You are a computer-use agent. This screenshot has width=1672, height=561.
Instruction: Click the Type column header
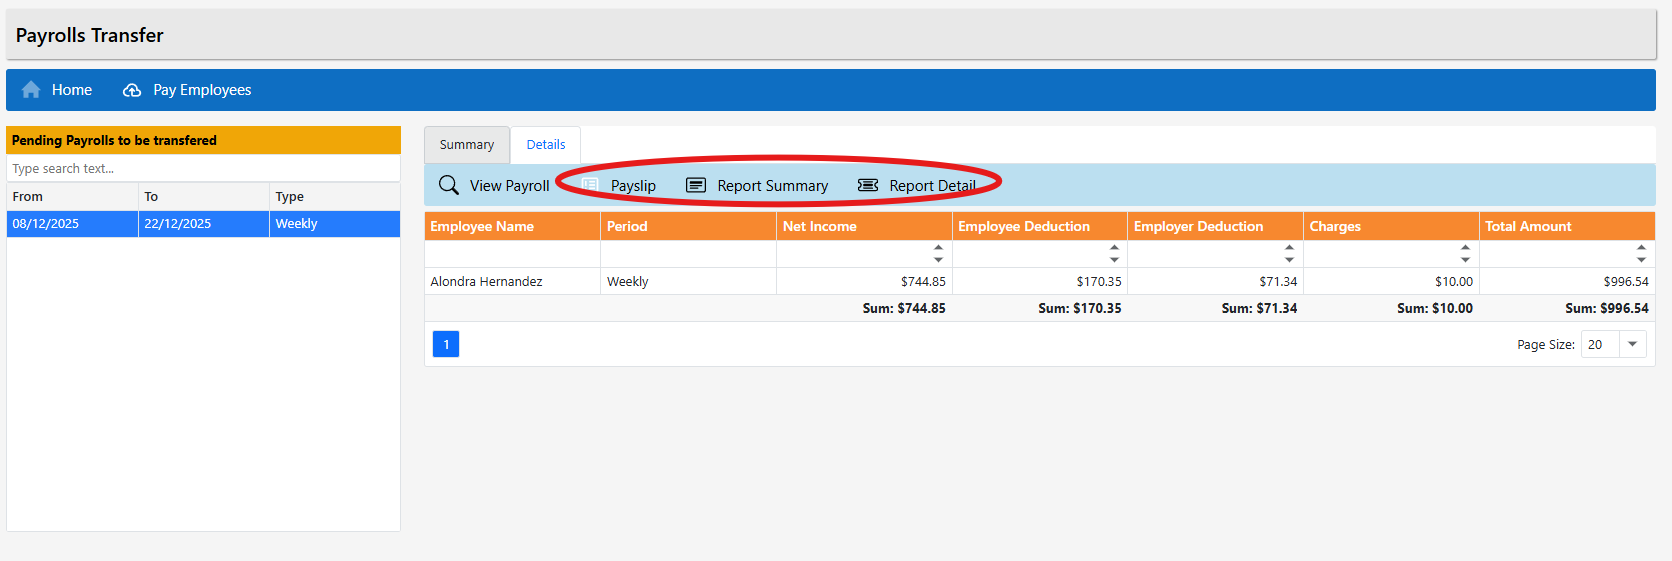coord(335,197)
